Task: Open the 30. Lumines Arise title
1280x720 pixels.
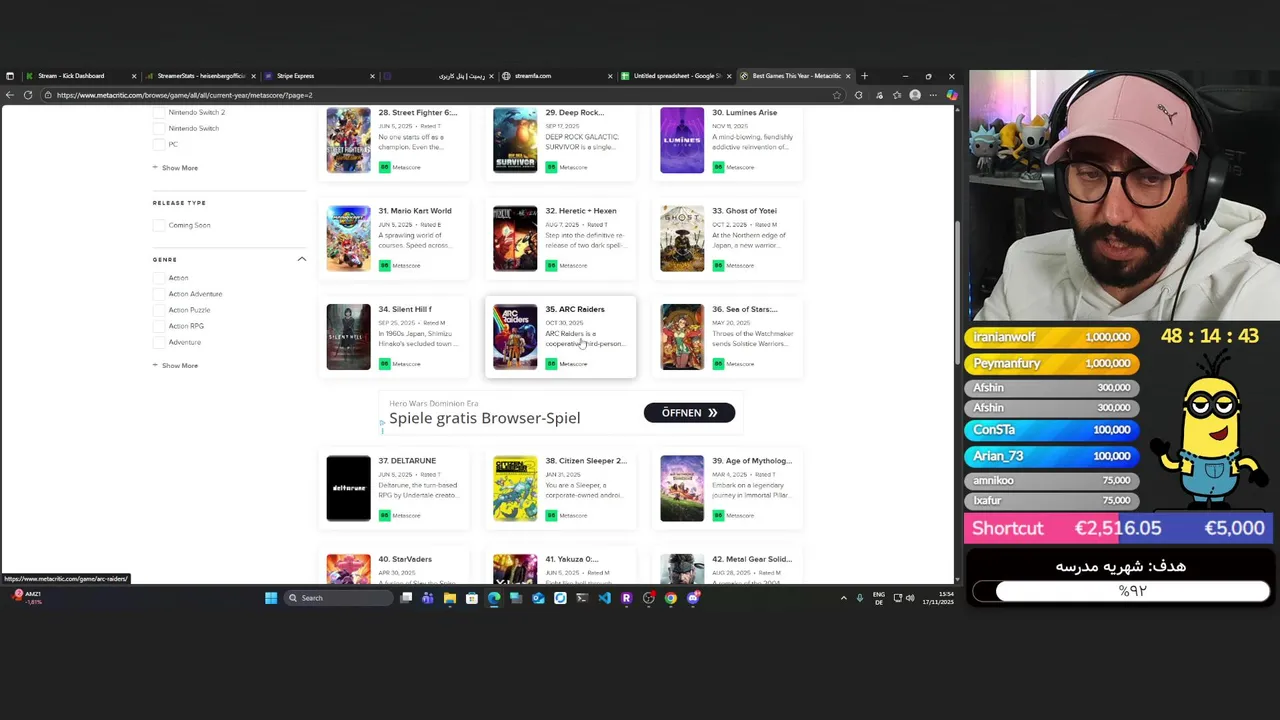Action: pos(744,113)
